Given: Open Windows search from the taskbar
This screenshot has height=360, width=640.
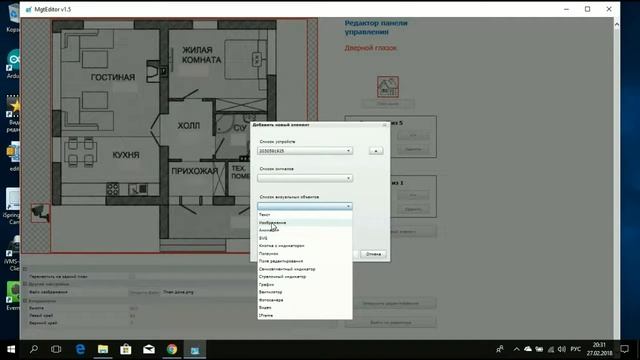Looking at the screenshot, I should click(33, 349).
